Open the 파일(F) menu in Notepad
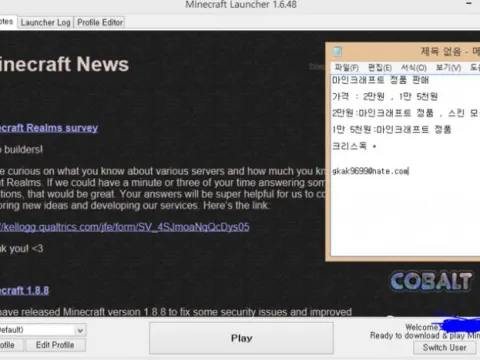Viewport: 480px width, 360px height. (346, 68)
